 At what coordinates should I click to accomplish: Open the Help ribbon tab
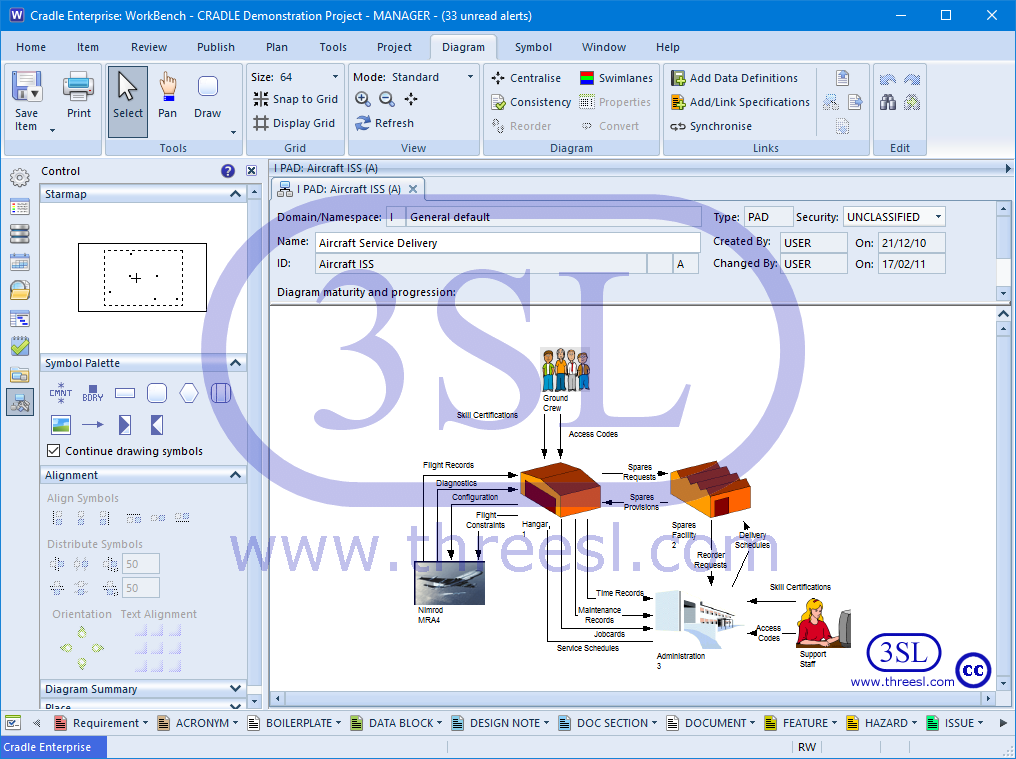[x=667, y=47]
